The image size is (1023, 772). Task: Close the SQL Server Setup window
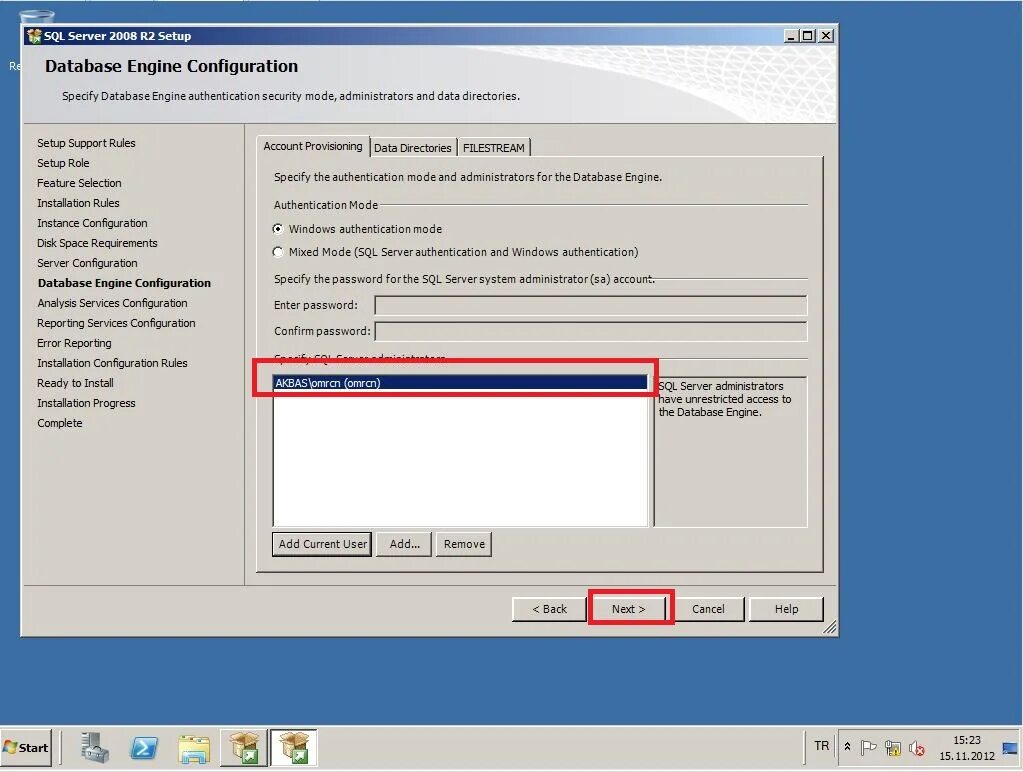(x=825, y=36)
